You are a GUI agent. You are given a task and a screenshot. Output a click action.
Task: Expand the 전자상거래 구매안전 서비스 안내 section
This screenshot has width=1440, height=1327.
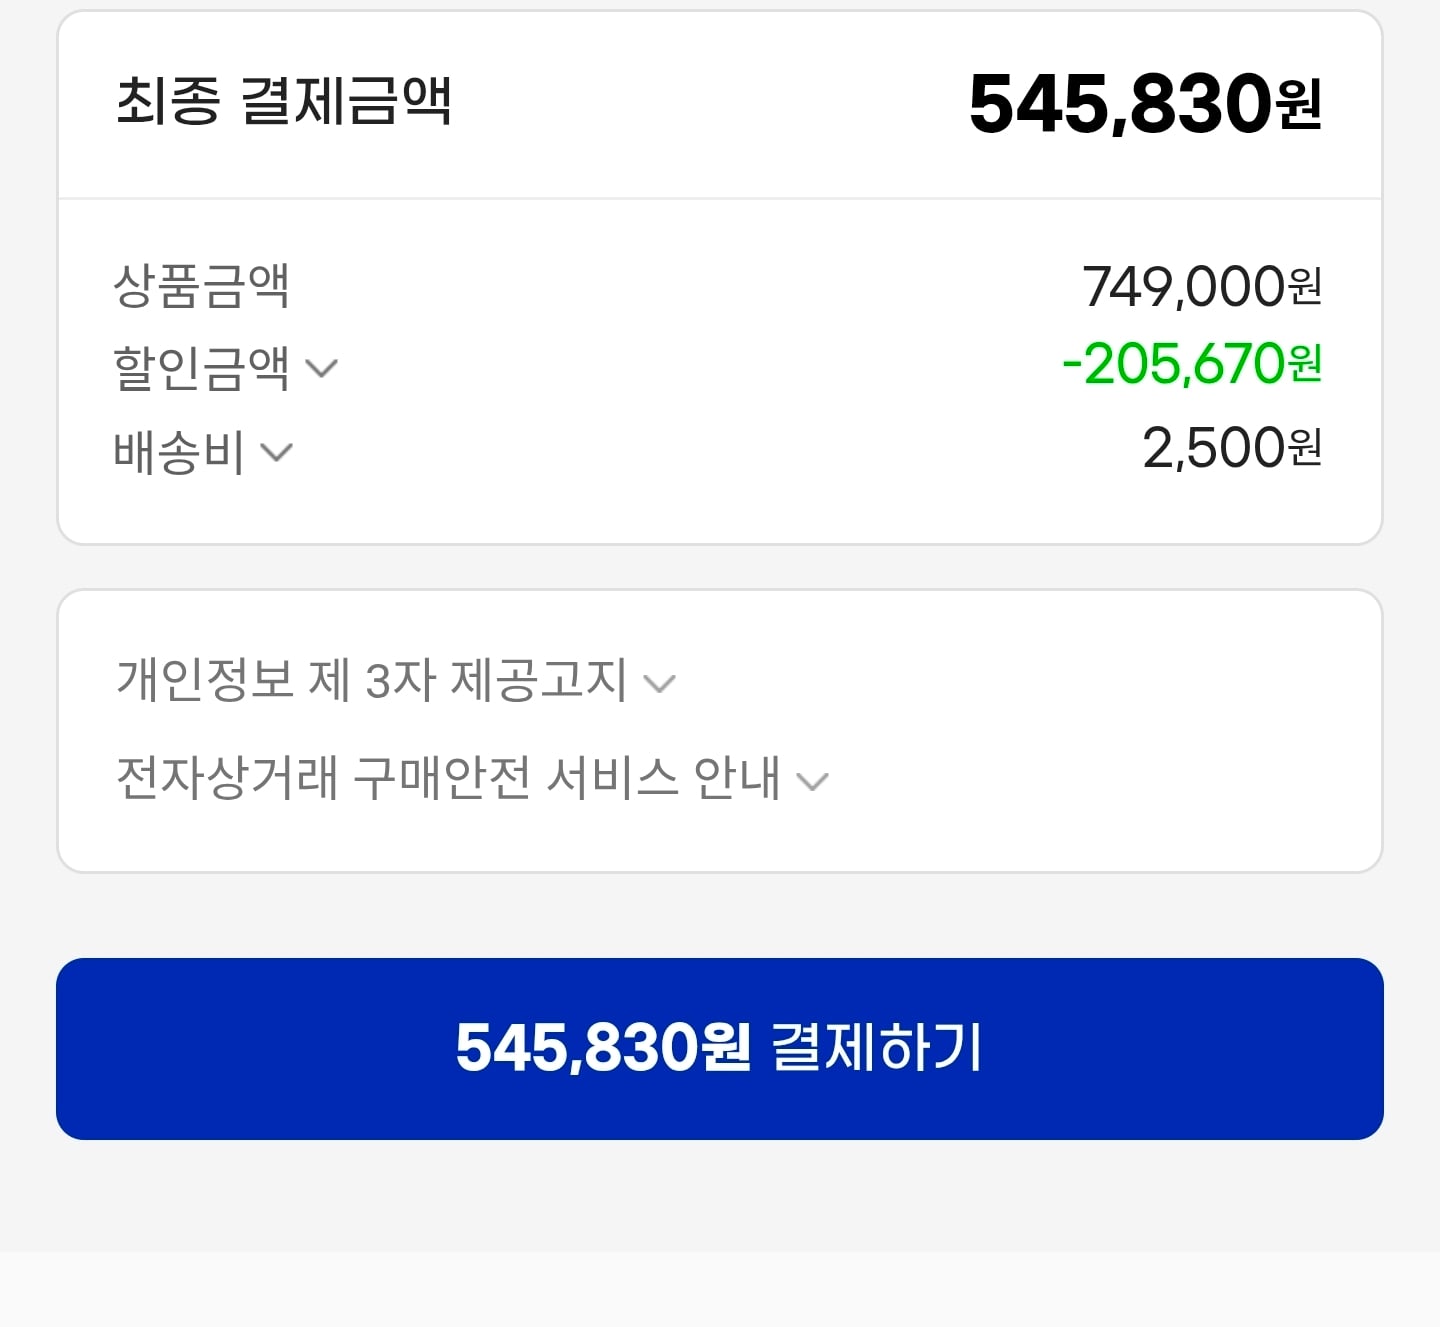[465, 777]
